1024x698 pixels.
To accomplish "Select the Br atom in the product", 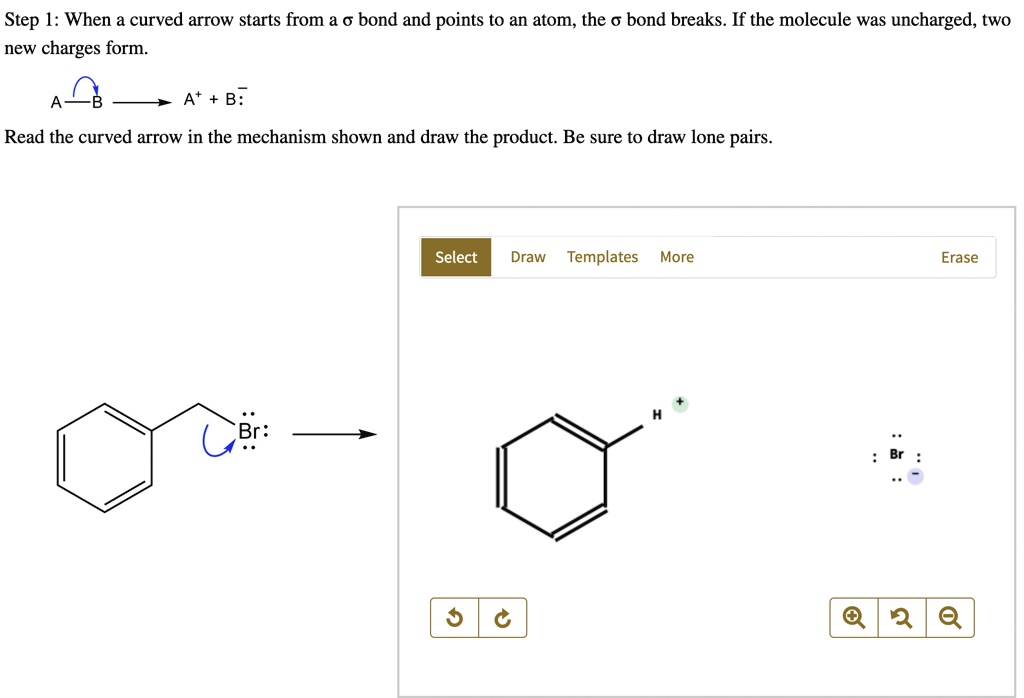I will (895, 454).
